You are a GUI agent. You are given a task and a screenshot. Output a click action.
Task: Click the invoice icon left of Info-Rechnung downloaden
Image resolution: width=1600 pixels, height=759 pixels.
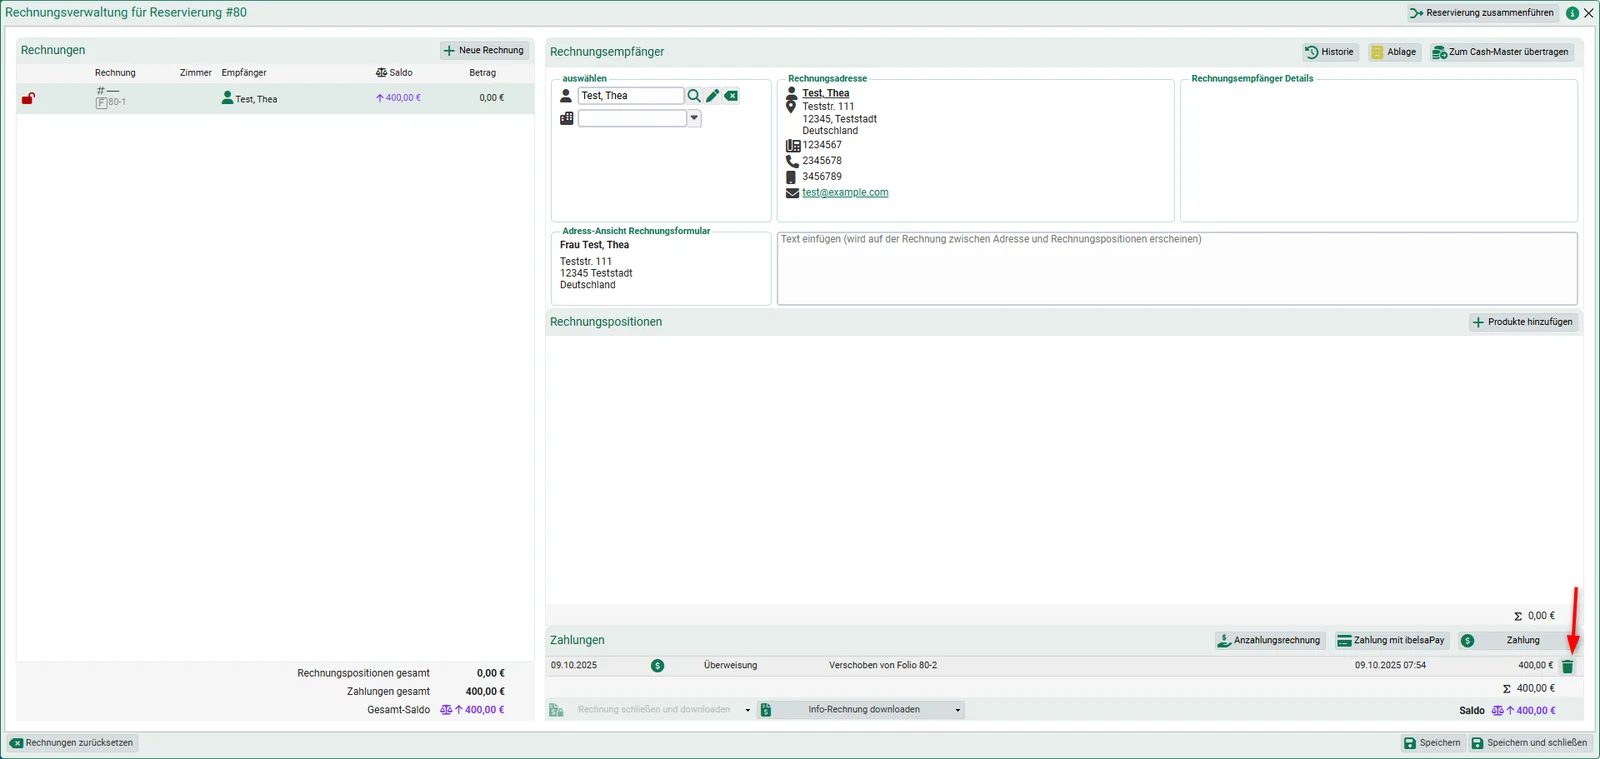[x=766, y=710]
